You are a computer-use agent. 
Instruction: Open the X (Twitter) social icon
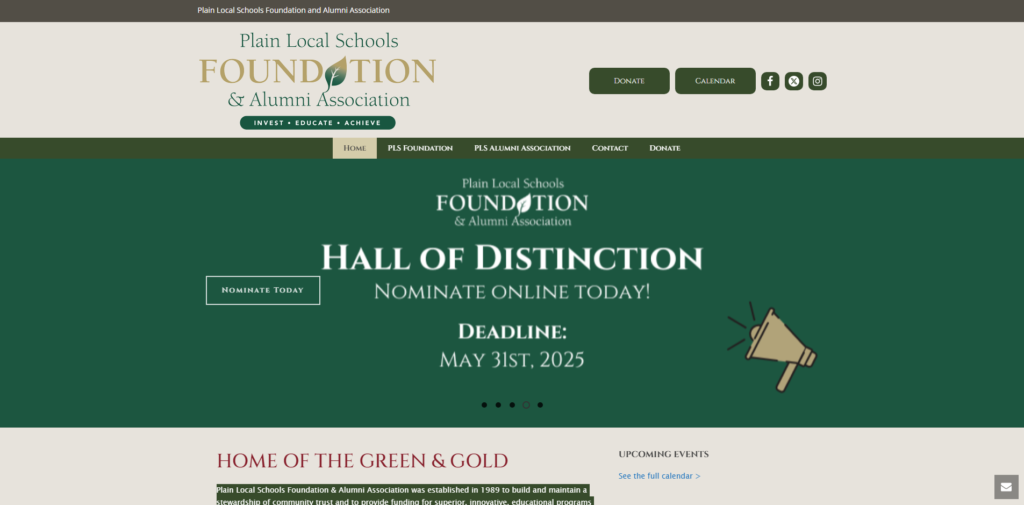pyautogui.click(x=794, y=81)
